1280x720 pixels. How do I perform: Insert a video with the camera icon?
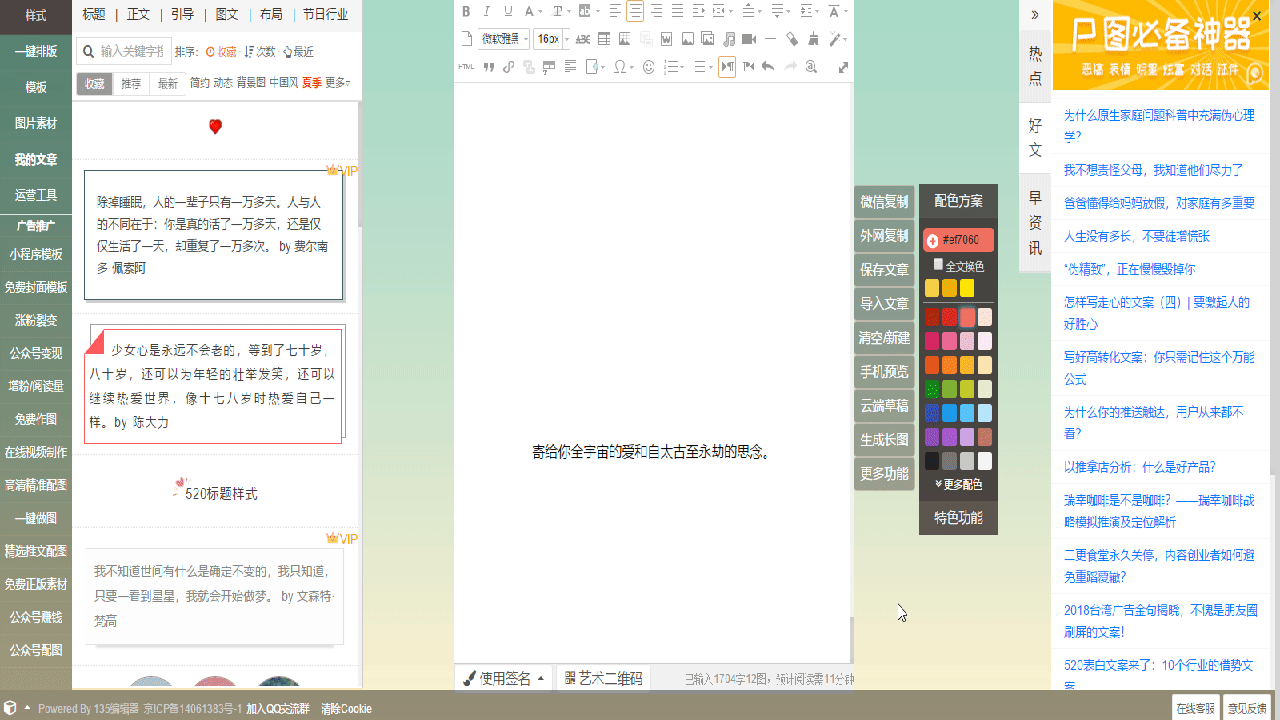(x=749, y=40)
